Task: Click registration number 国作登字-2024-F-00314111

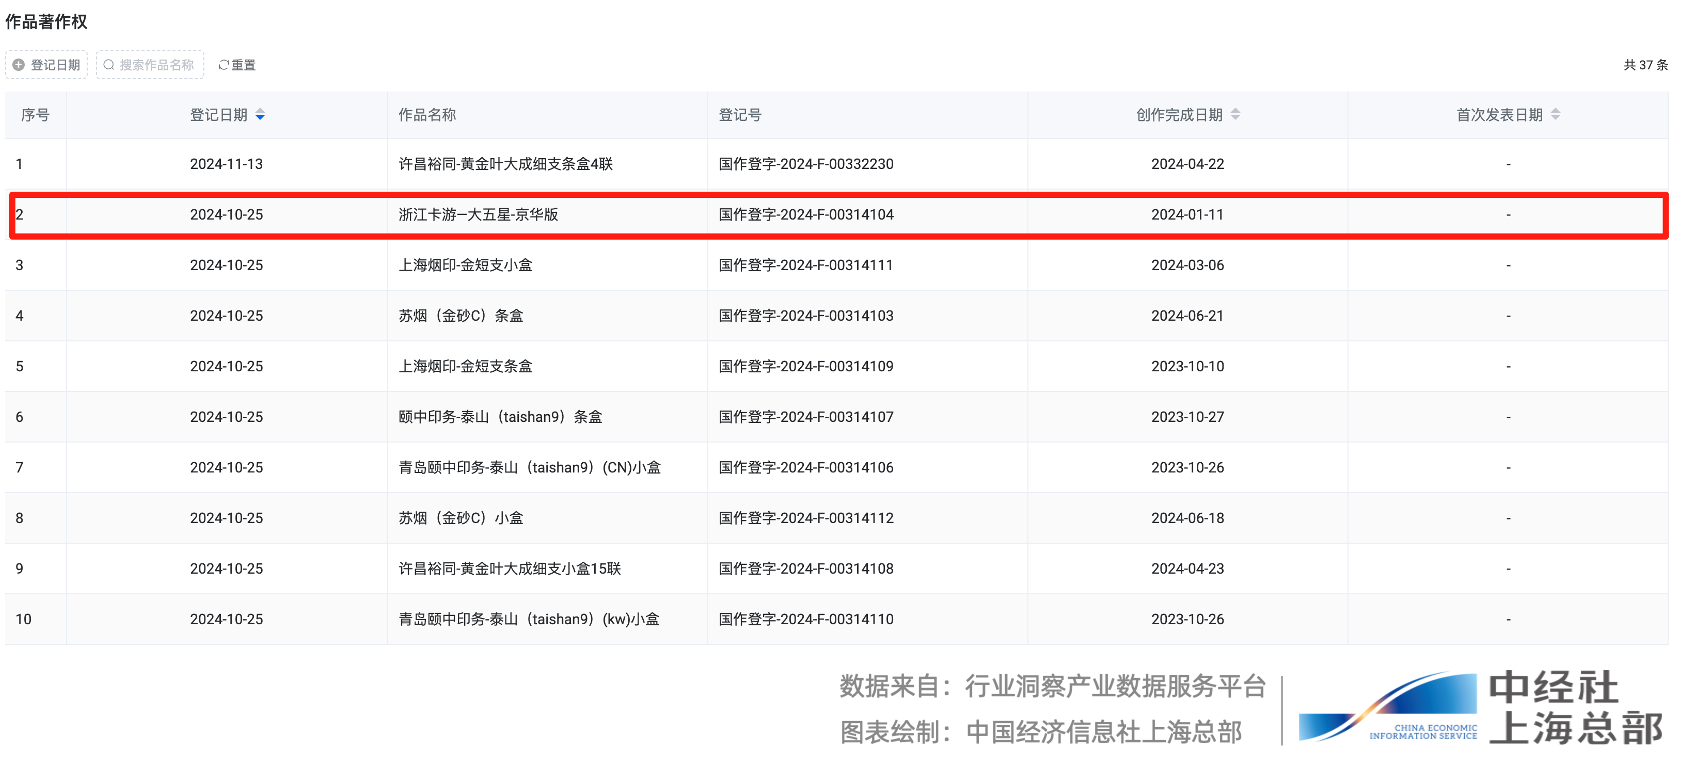Action: (x=806, y=265)
